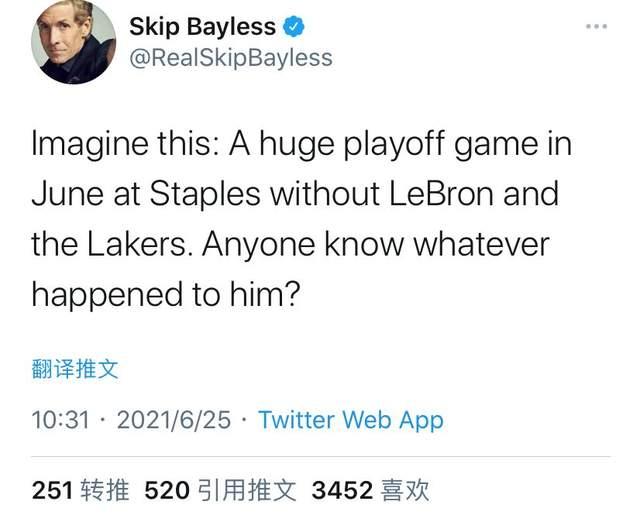Open the three-dot more options menu
The width and height of the screenshot is (640, 522).
[596, 26]
